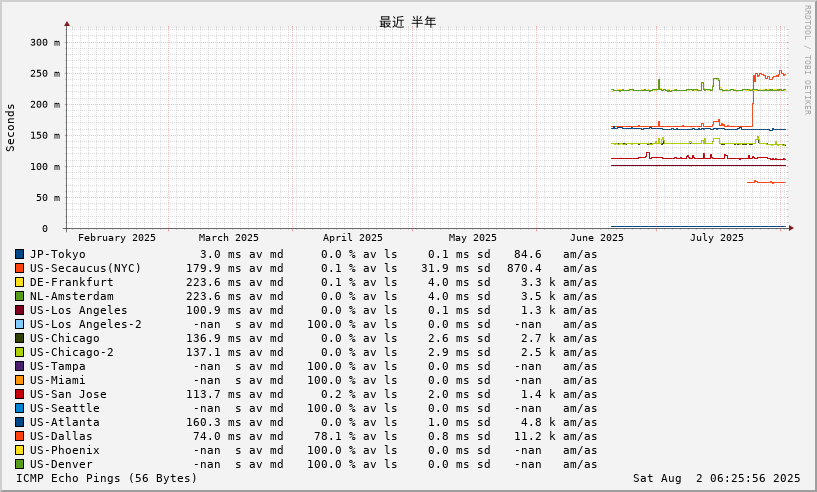Select the US-Phoenix legend label
This screenshot has height=492, width=817.
[x=65, y=450]
